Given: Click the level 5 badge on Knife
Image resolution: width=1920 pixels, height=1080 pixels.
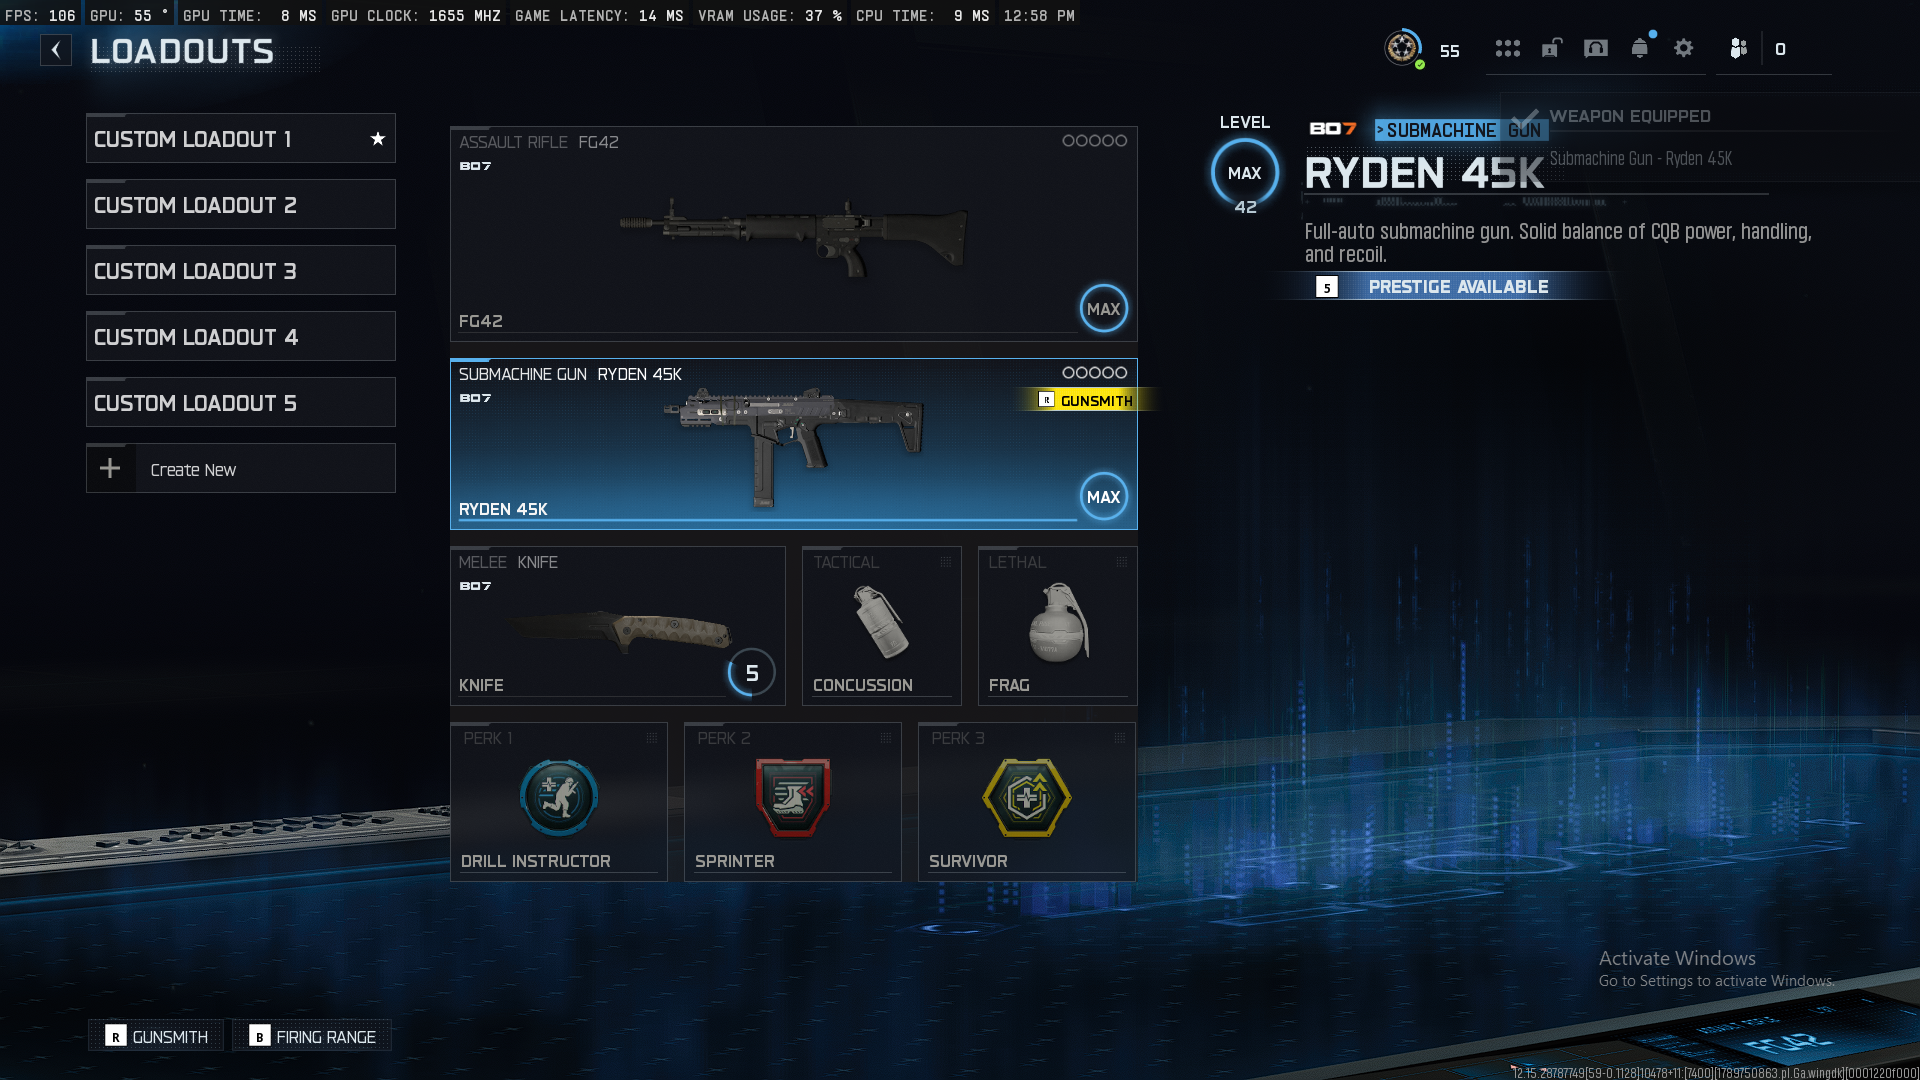Looking at the screenshot, I should coord(752,673).
